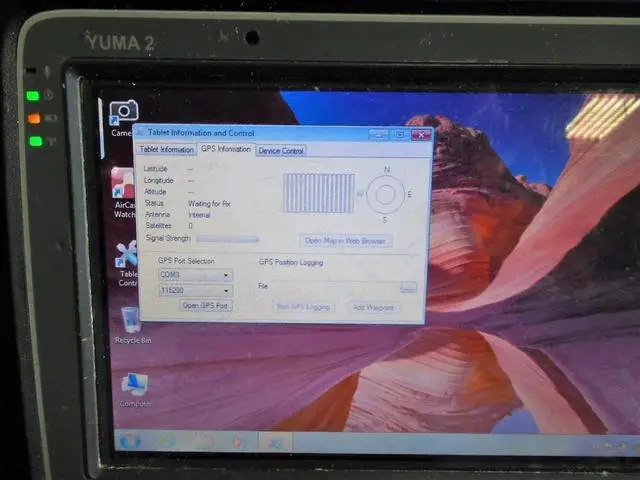Screen dimensions: 640x480
Task: Open the Camera desktop shortcut
Action: tap(124, 113)
